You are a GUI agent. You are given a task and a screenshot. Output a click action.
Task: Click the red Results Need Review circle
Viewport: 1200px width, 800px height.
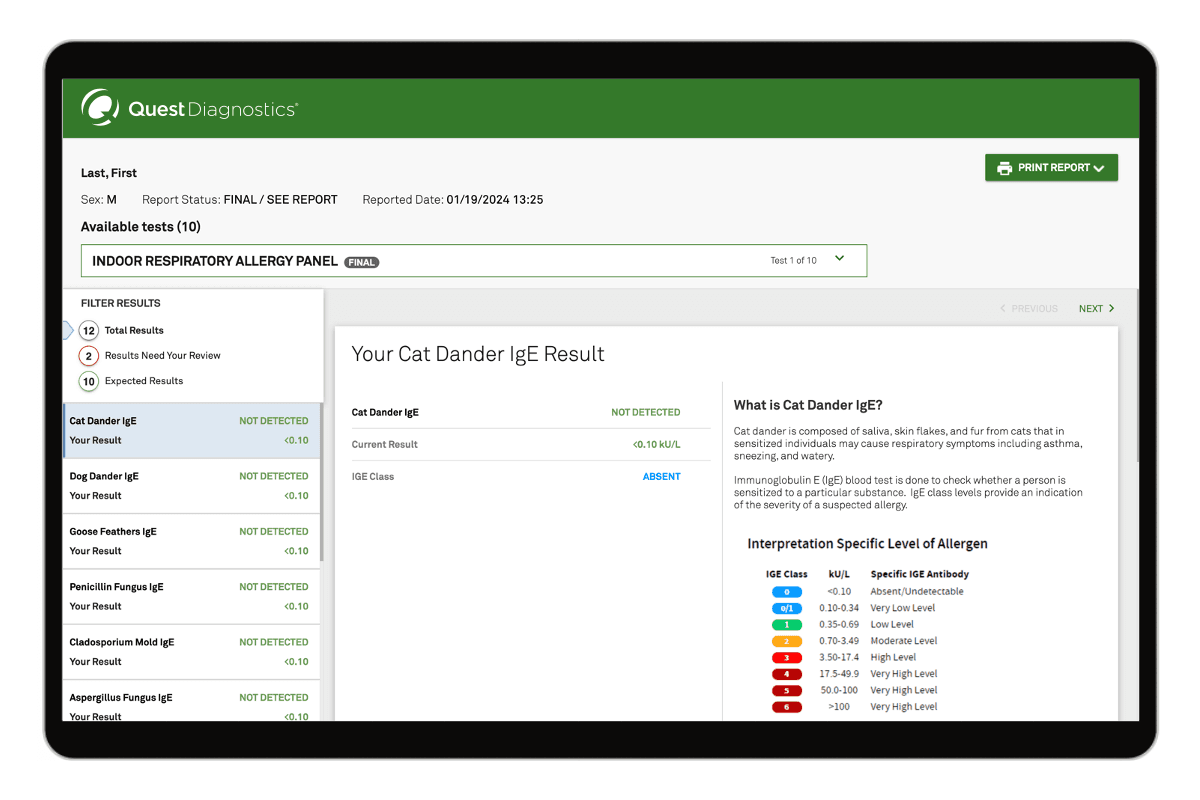(89, 356)
